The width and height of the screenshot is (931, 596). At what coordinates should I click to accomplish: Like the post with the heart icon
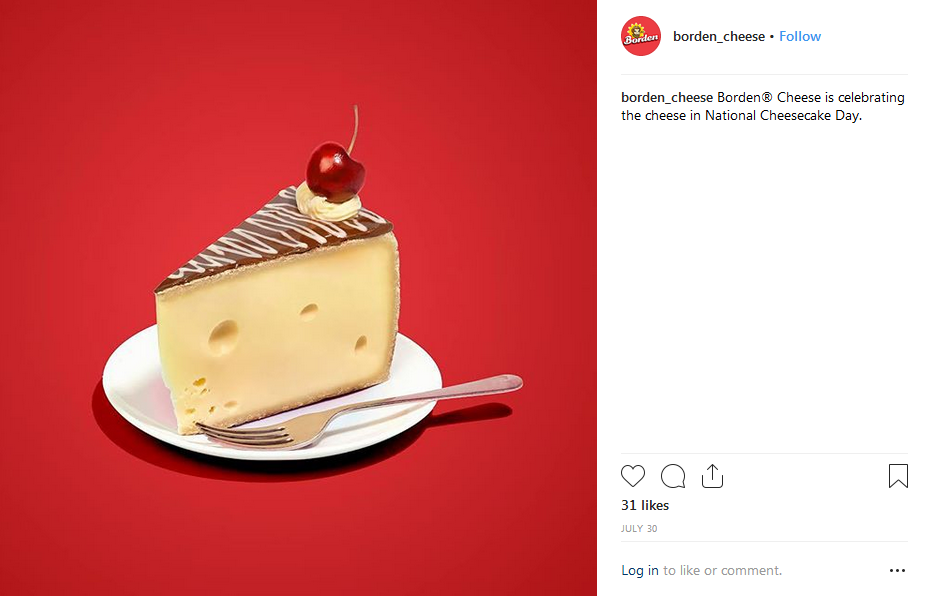[x=632, y=476]
